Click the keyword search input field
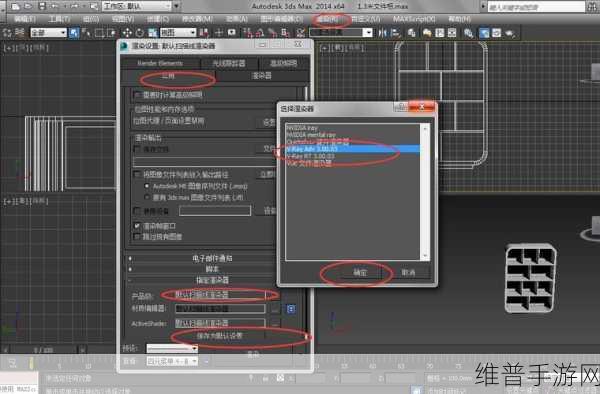This screenshot has height=394, width=600. (x=536, y=7)
